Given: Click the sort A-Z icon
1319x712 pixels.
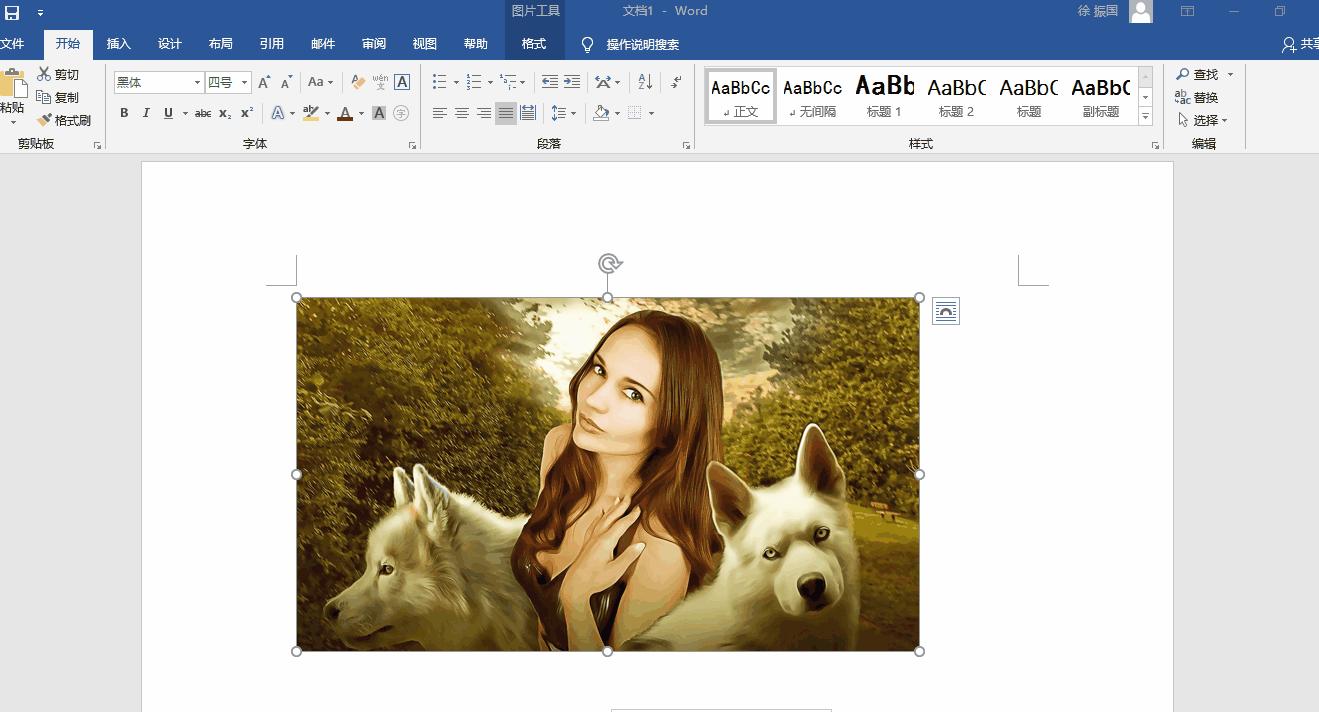Looking at the screenshot, I should click(645, 82).
